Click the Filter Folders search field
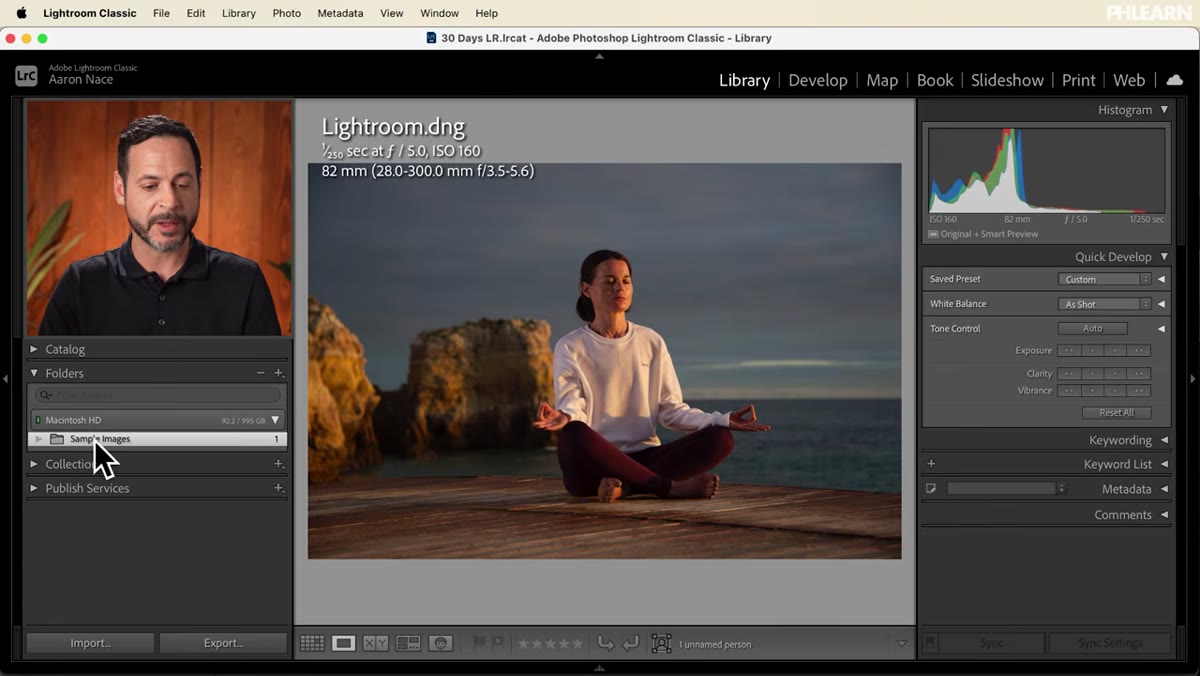1200x676 pixels. 158,396
